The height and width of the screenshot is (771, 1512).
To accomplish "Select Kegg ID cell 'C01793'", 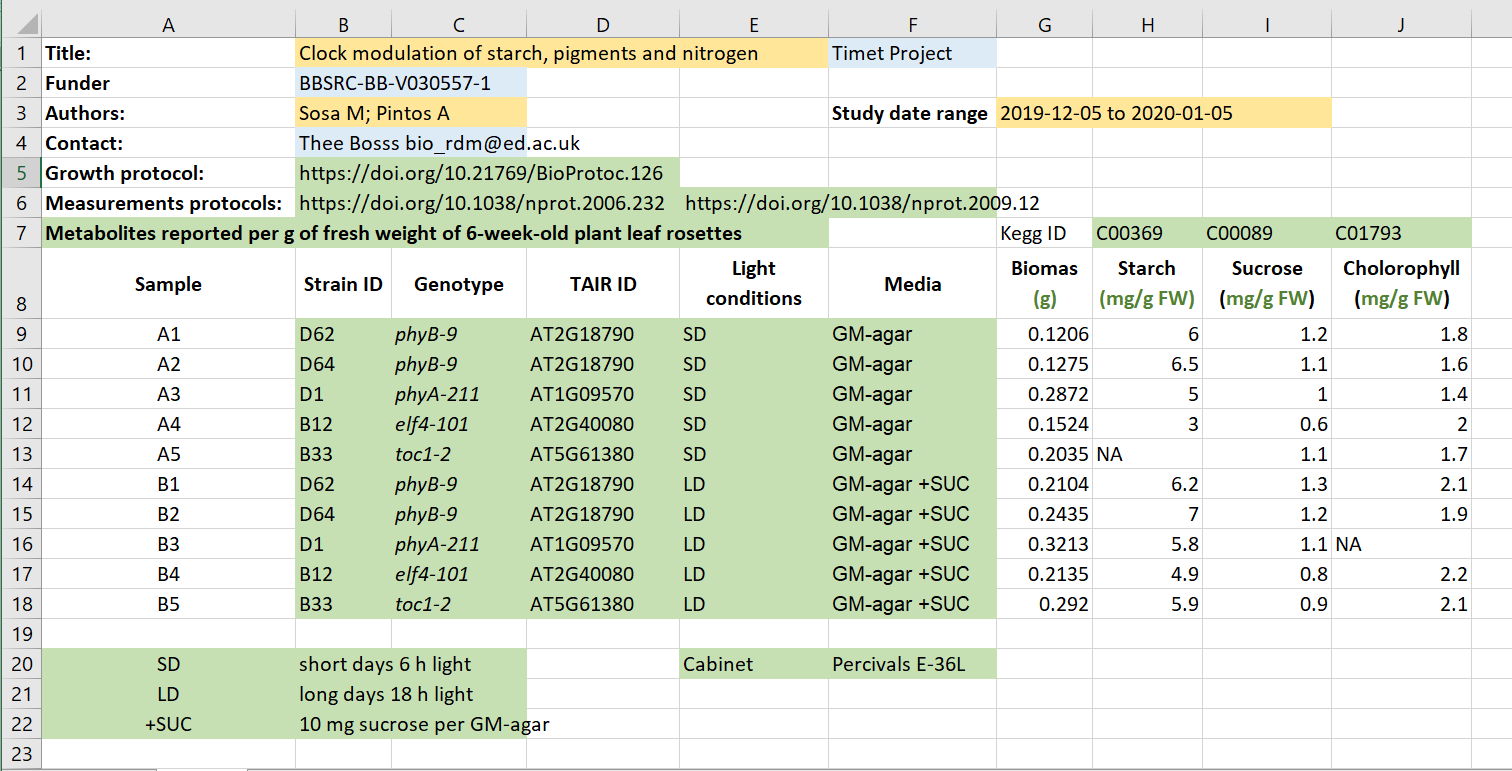I will coord(1401,233).
